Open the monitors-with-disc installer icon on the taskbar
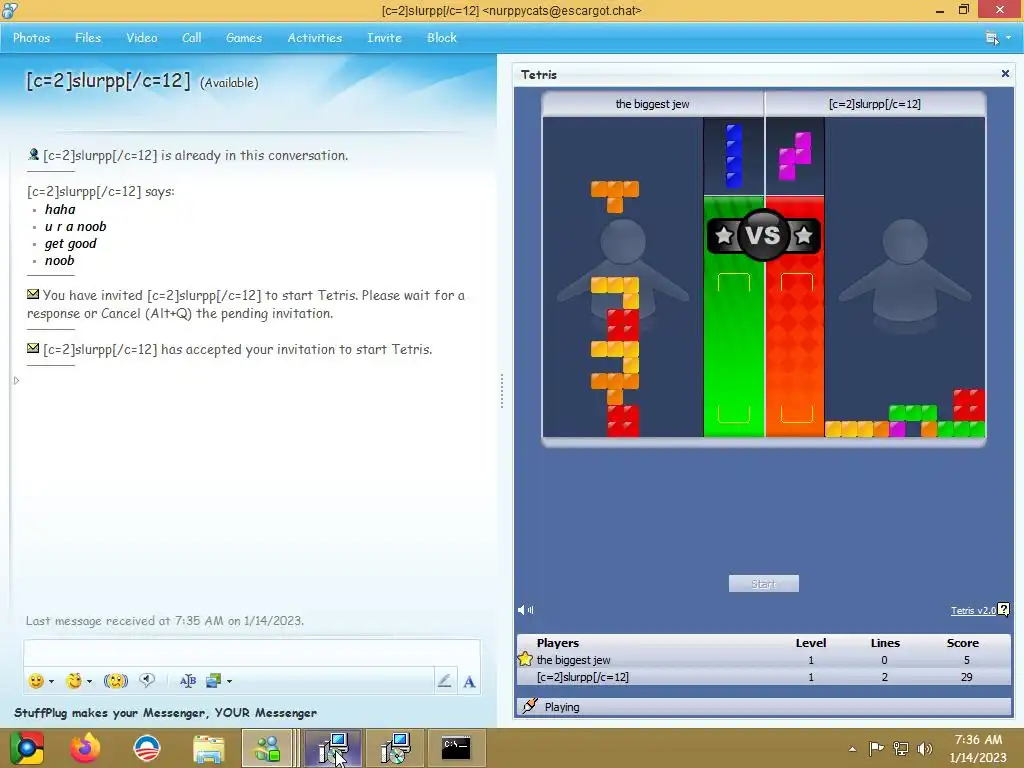This screenshot has width=1024, height=768. coord(395,748)
